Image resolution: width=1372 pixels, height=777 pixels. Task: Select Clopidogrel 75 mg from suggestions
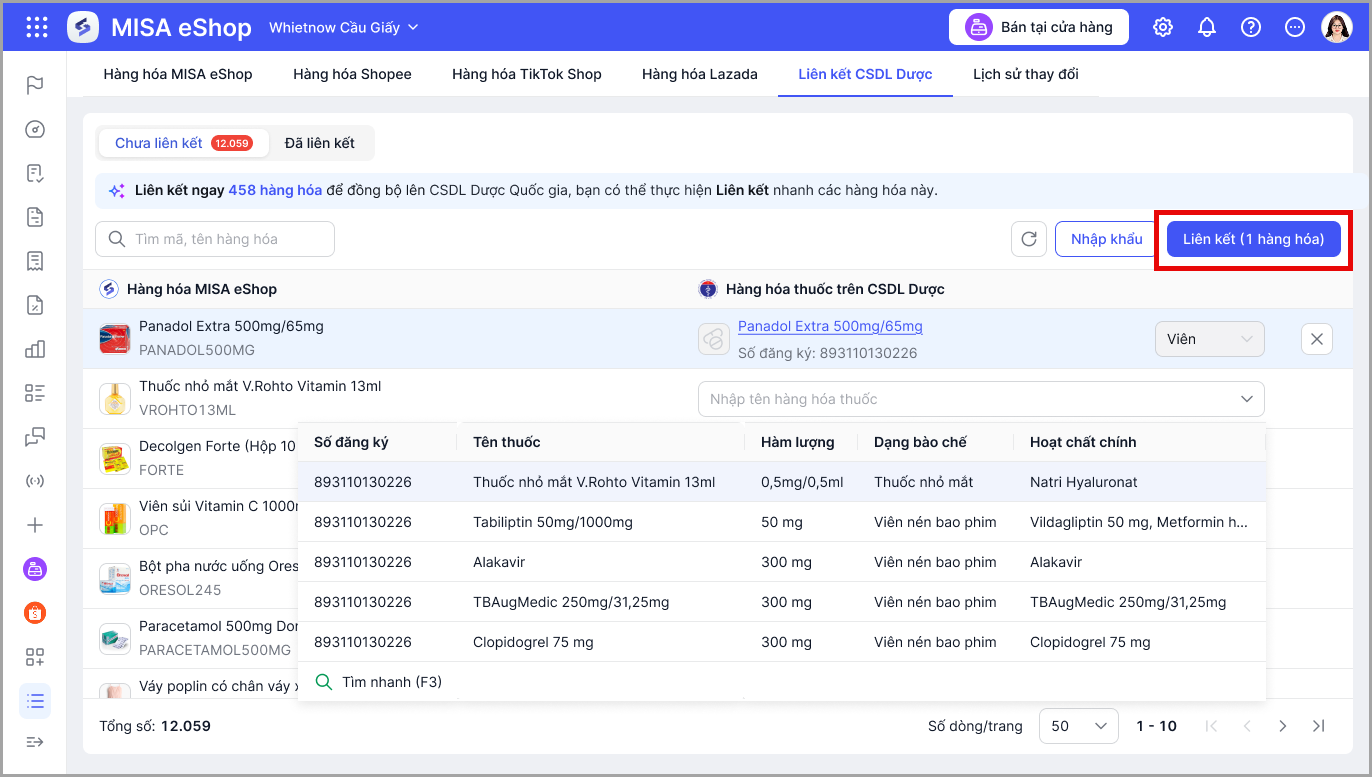click(x=782, y=642)
